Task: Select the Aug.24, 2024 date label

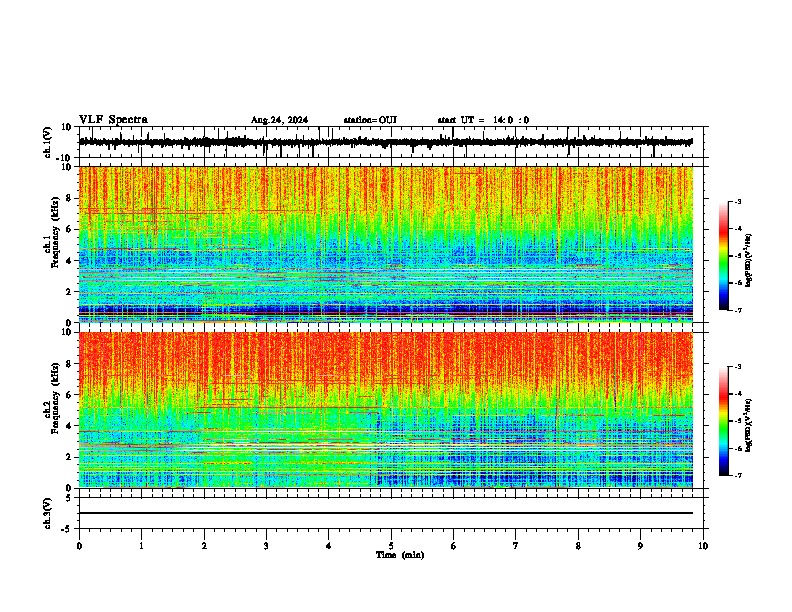Action: [x=279, y=120]
